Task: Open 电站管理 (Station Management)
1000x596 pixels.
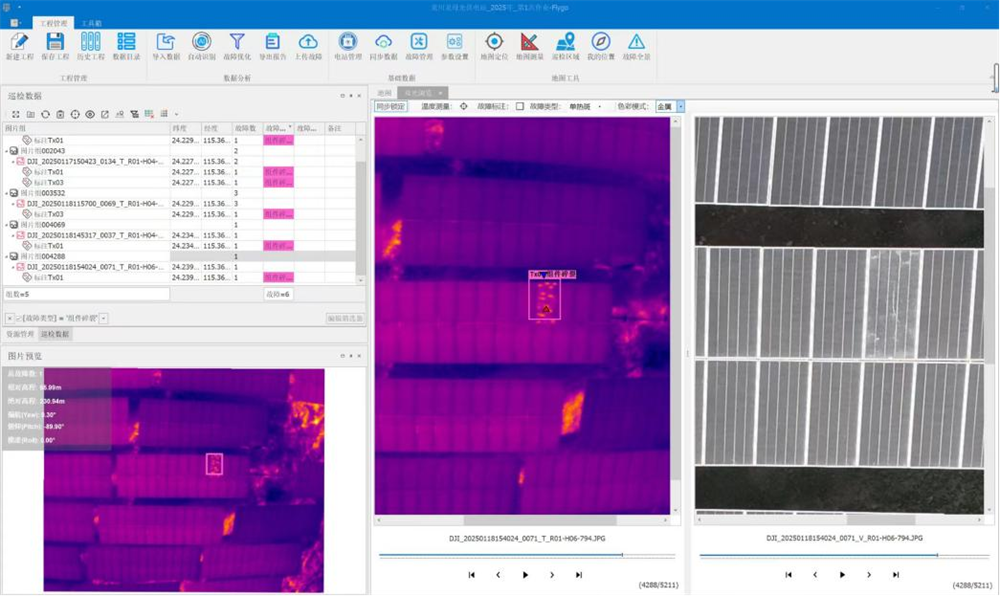Action: [x=347, y=42]
